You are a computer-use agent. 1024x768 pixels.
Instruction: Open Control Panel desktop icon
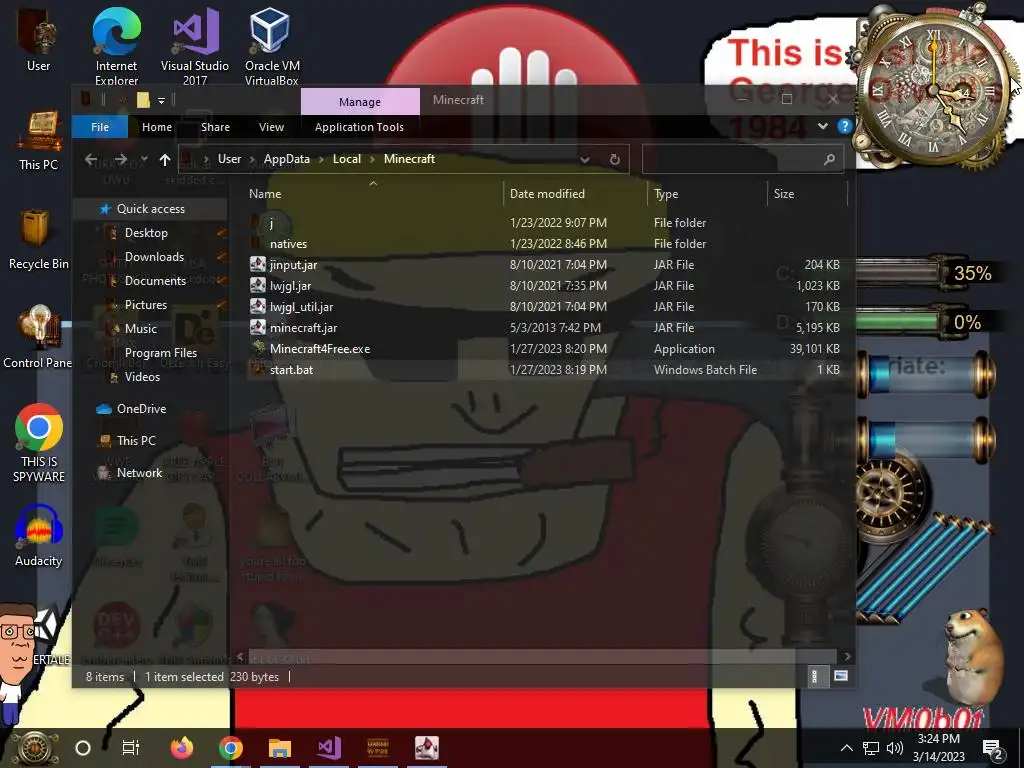38,337
